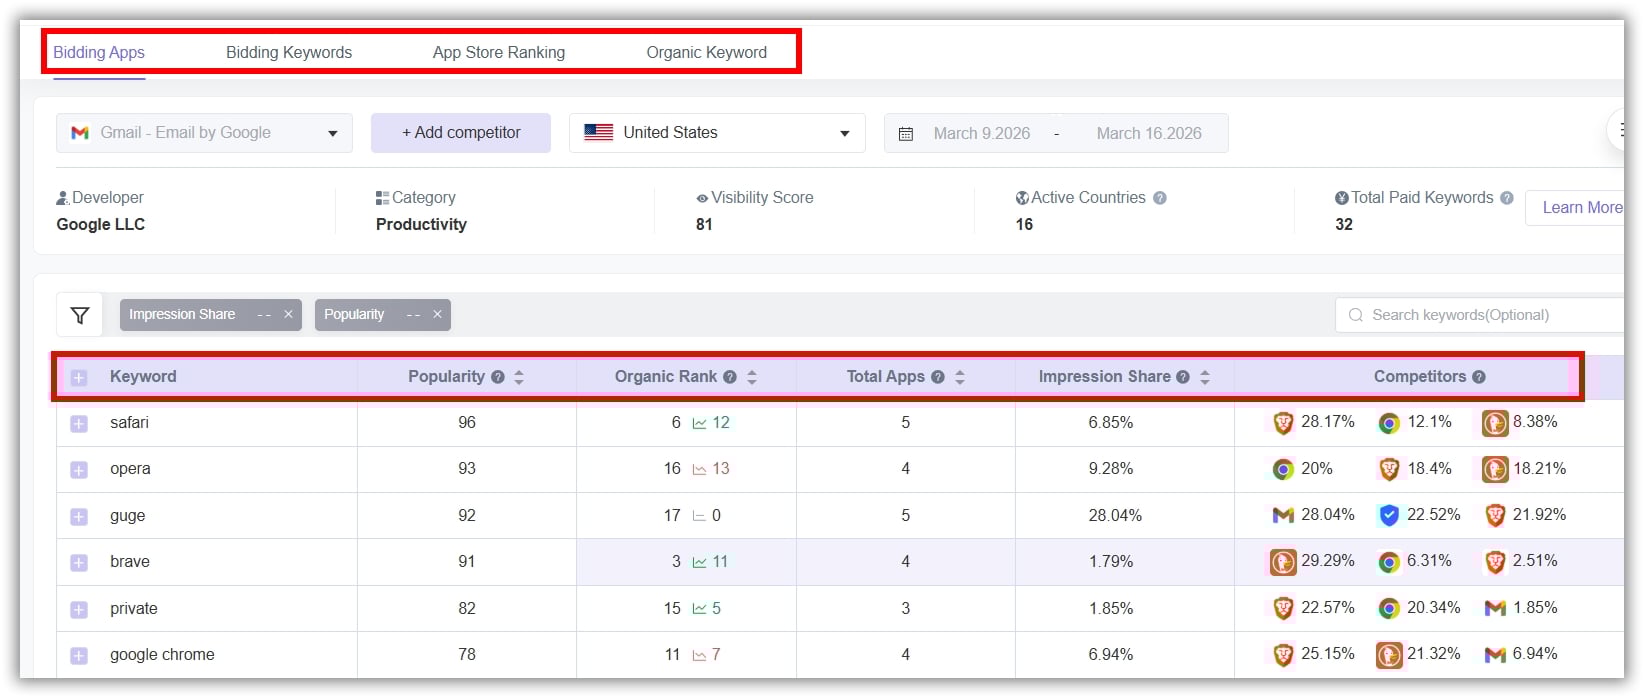Click the Organic Rank help question icon

tap(730, 377)
